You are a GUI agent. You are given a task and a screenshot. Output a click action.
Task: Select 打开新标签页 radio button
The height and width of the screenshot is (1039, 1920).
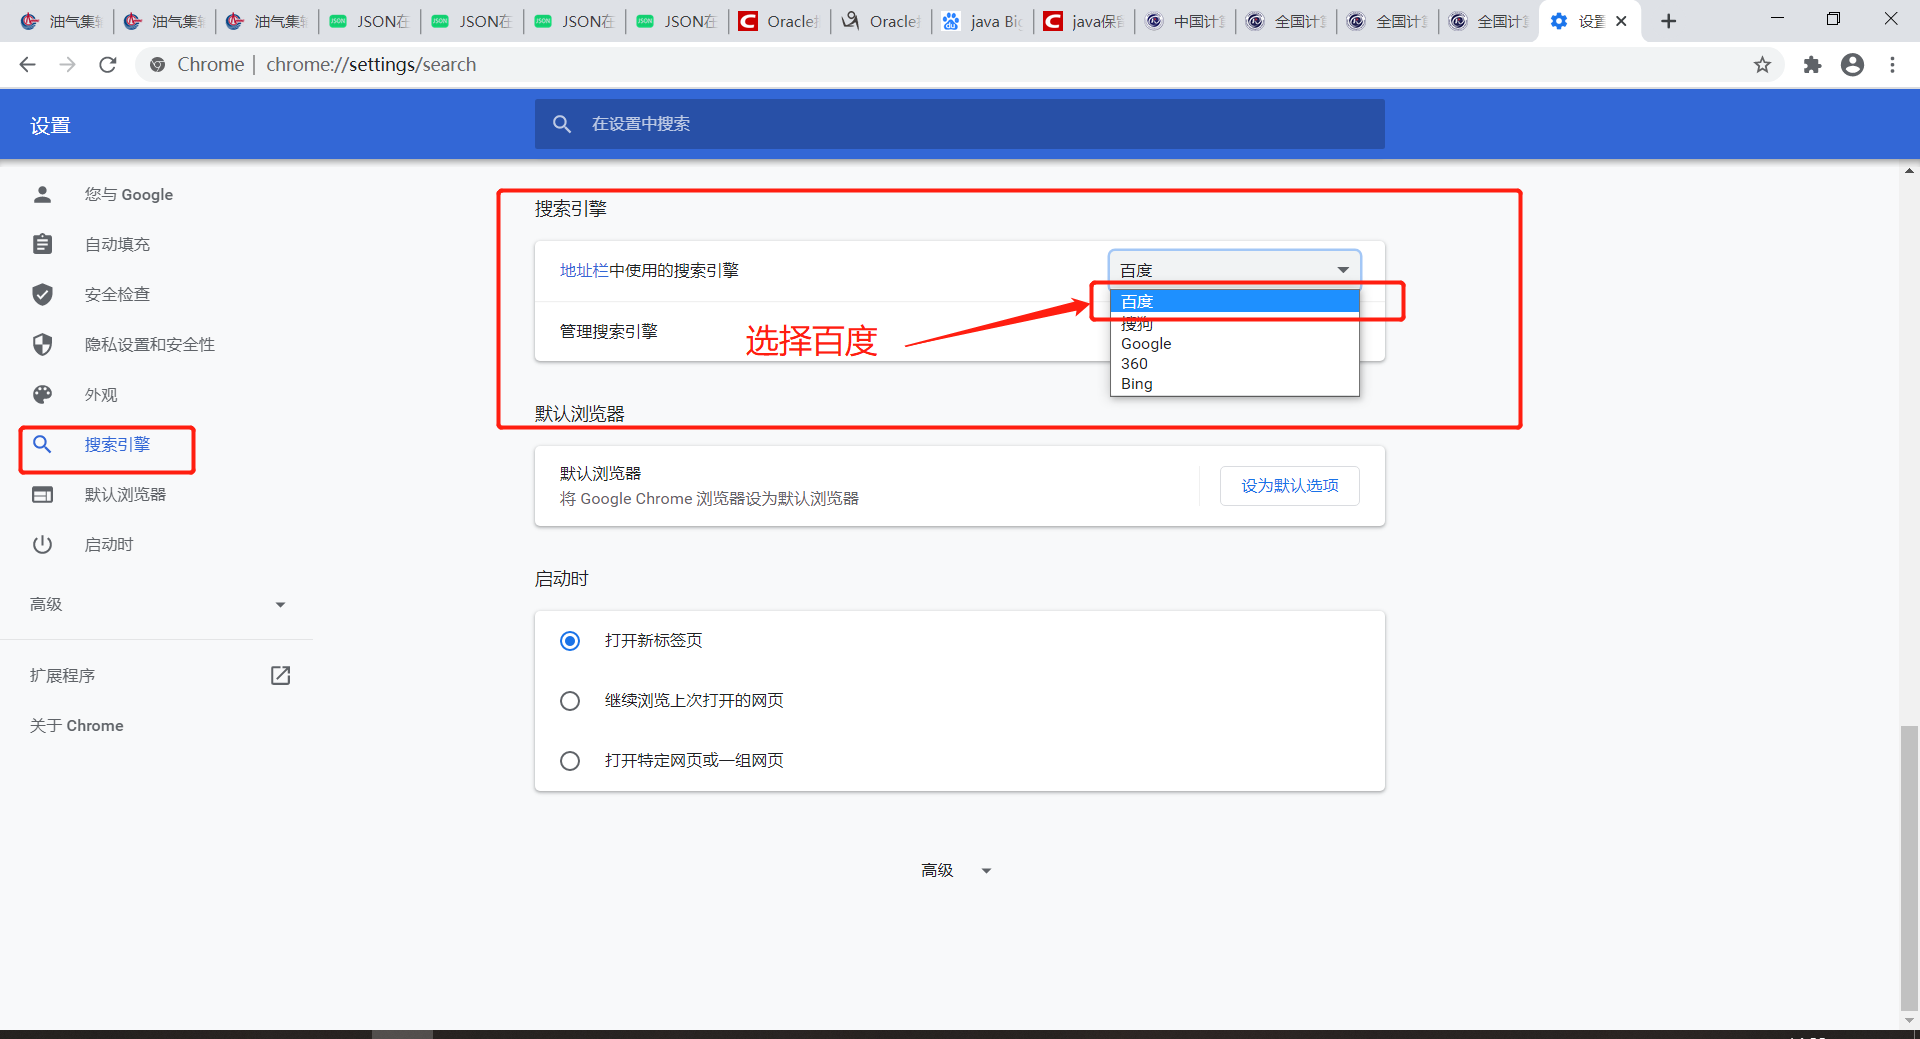point(570,641)
